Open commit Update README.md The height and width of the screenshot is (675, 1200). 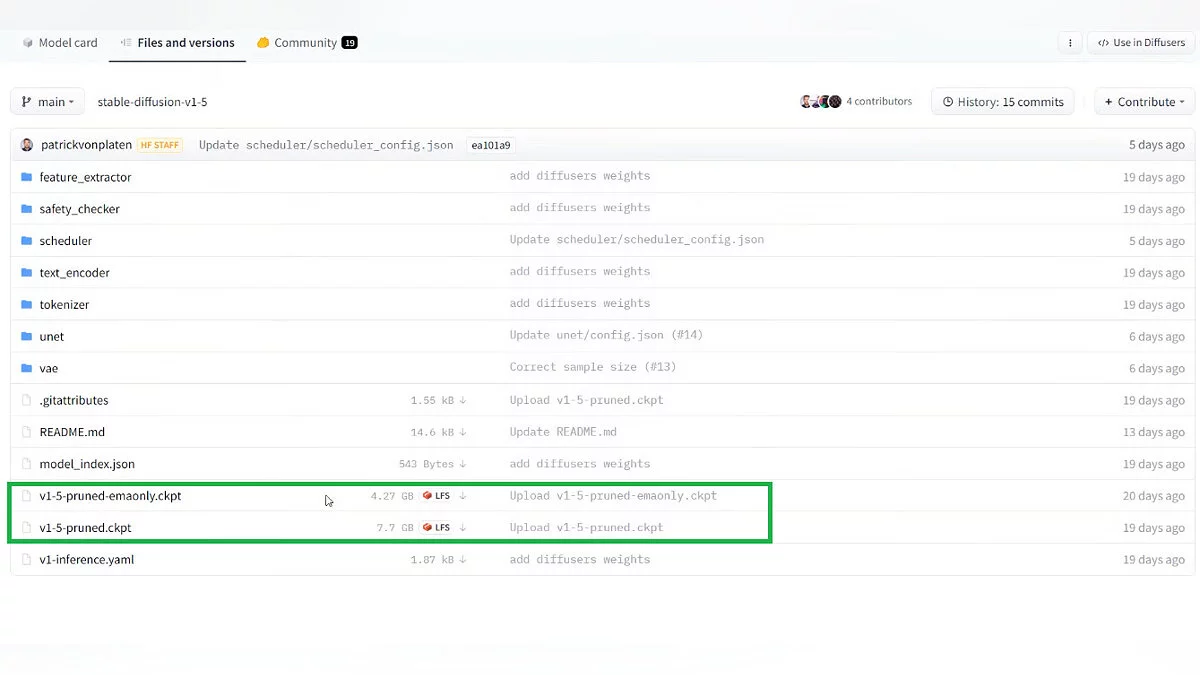coord(563,432)
